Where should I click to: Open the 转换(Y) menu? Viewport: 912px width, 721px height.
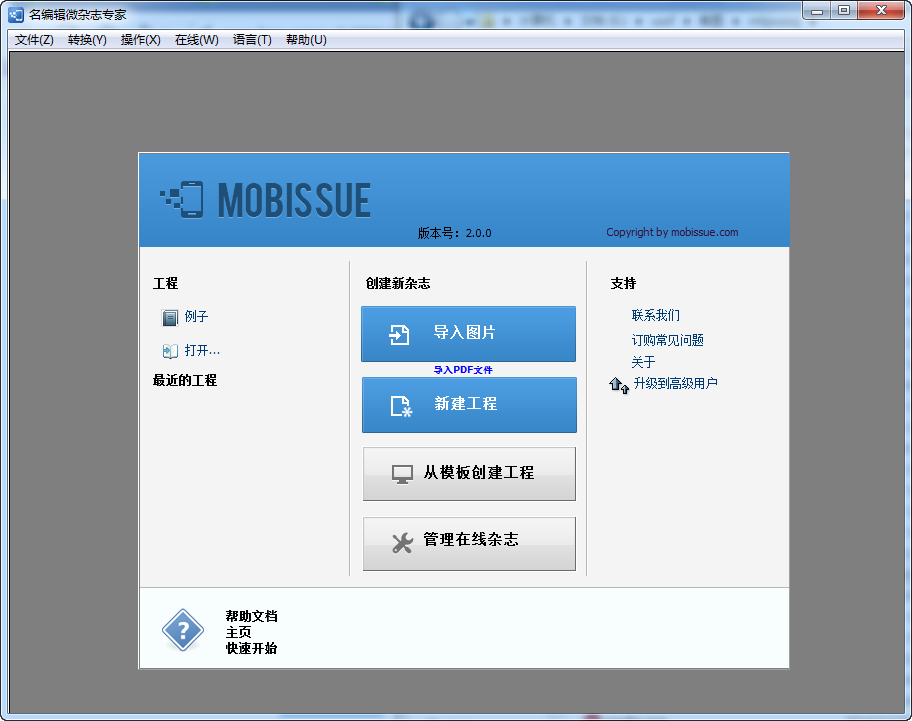[x=87, y=40]
